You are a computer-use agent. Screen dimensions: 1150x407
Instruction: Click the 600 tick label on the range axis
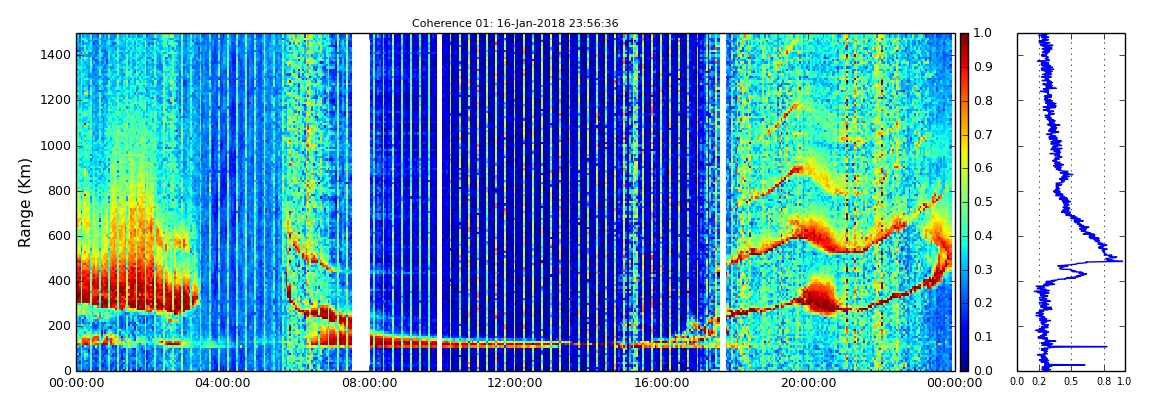coord(60,235)
